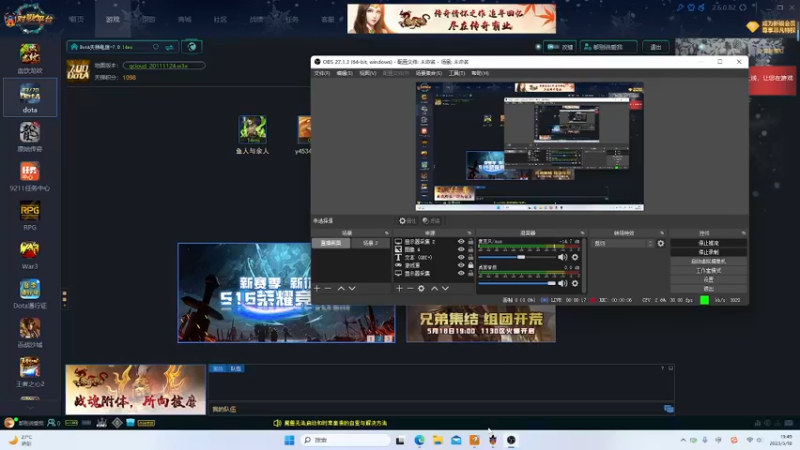This screenshot has width=800, height=450.
Task: Click the chat send icon in team panel
Action: click(668, 409)
